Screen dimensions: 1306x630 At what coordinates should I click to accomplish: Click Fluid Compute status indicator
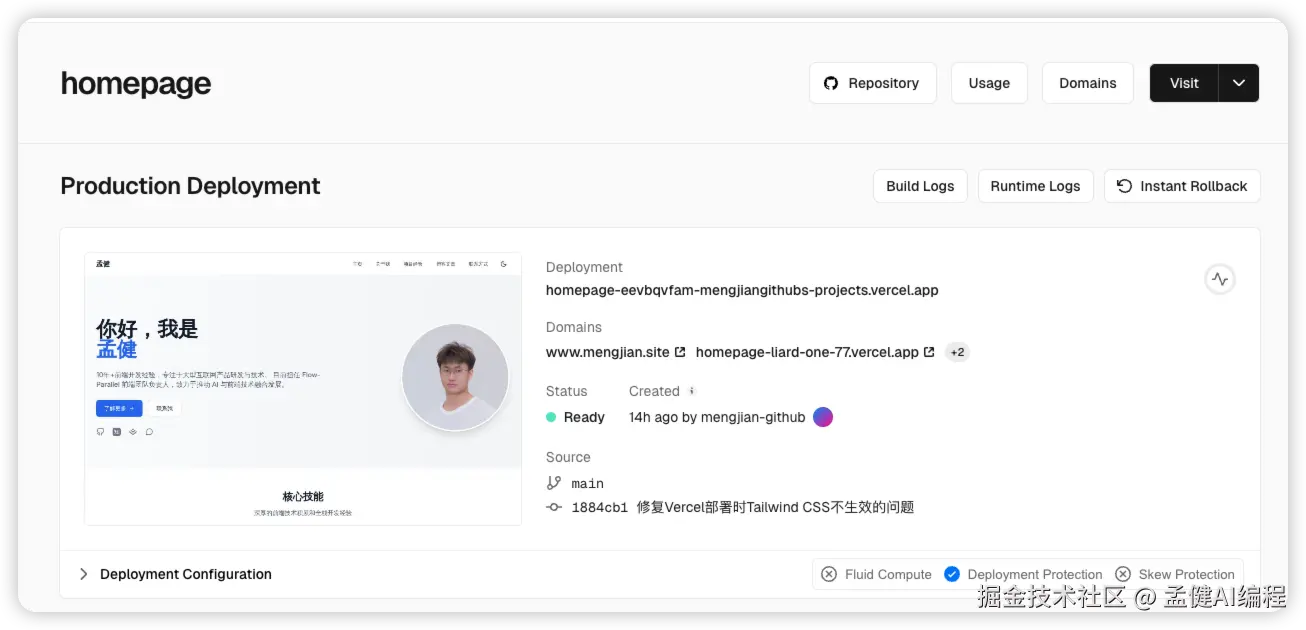click(876, 574)
